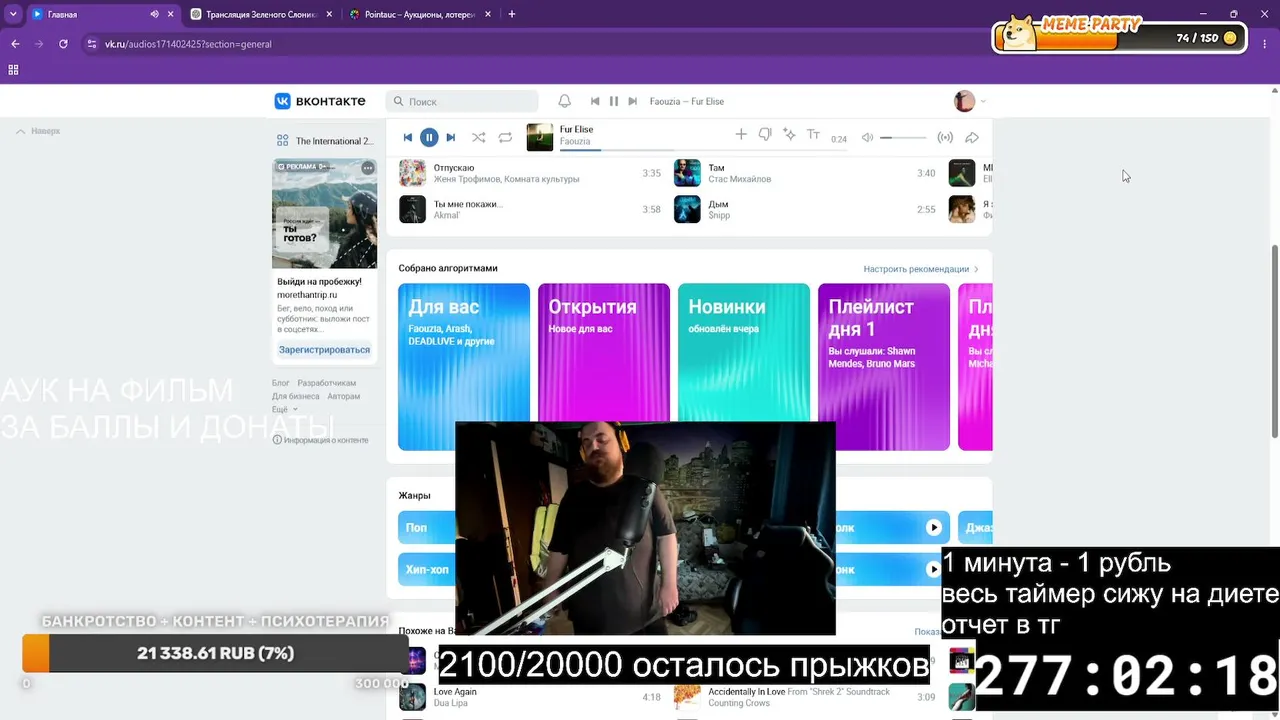Close the Pointauc tab
1280x720 pixels.
(x=488, y=14)
